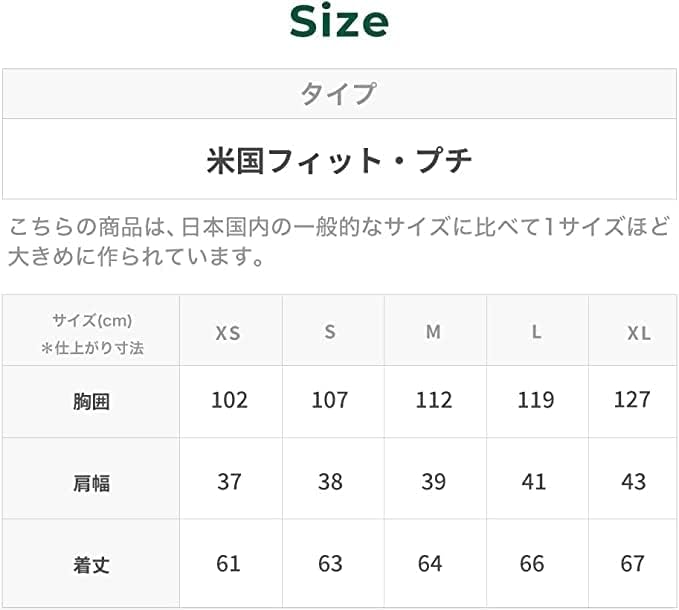Select the S shoulder width value 38
The height and width of the screenshot is (610, 679).
point(330,482)
